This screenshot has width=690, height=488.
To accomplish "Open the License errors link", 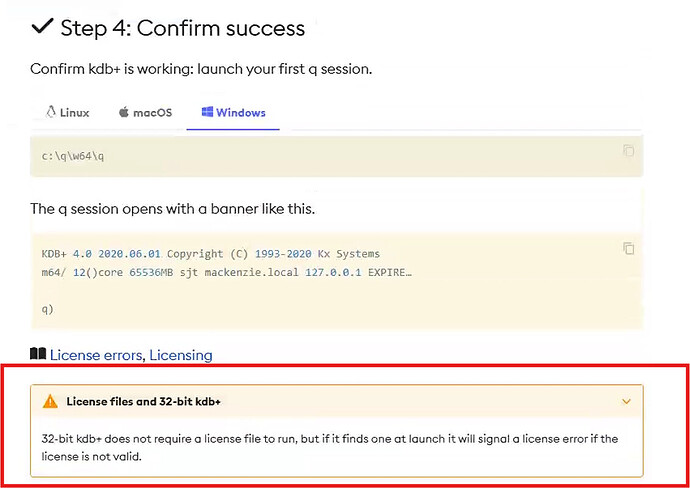I will [95, 355].
